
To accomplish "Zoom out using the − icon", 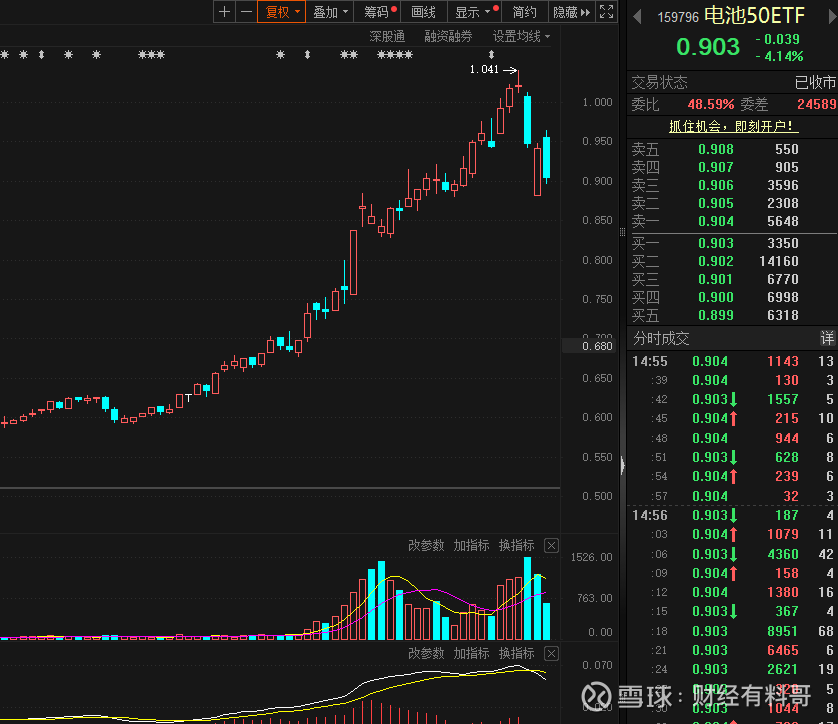I will tap(245, 12).
